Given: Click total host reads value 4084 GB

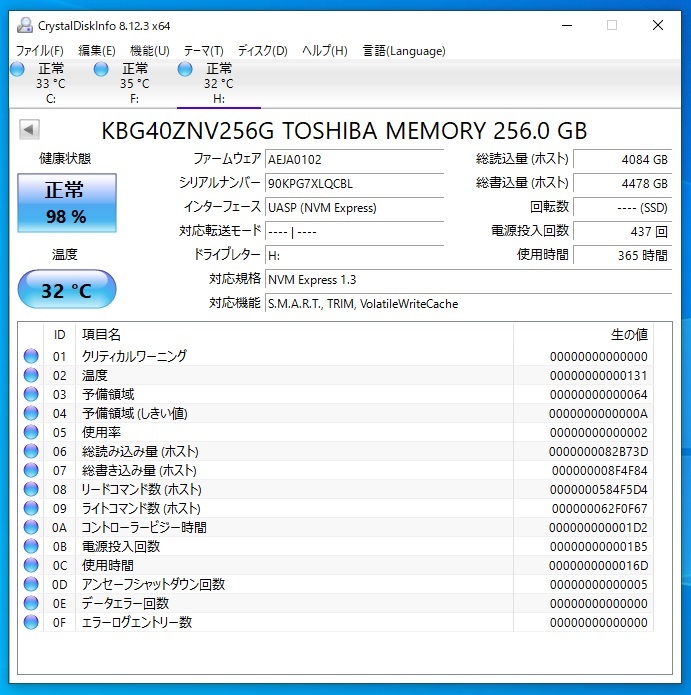Looking at the screenshot, I should coord(622,159).
